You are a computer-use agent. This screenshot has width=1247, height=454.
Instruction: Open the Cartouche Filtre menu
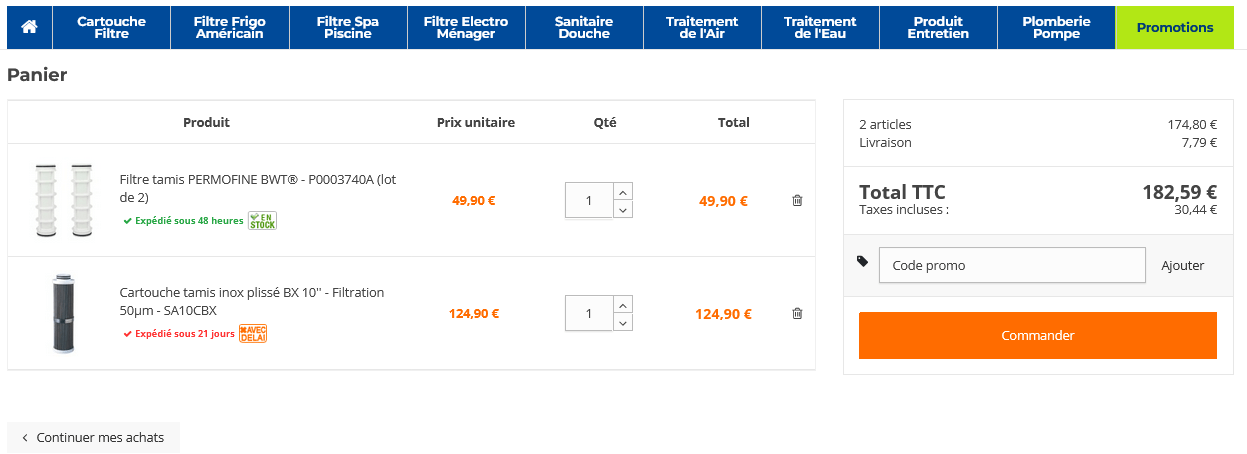tap(111, 27)
